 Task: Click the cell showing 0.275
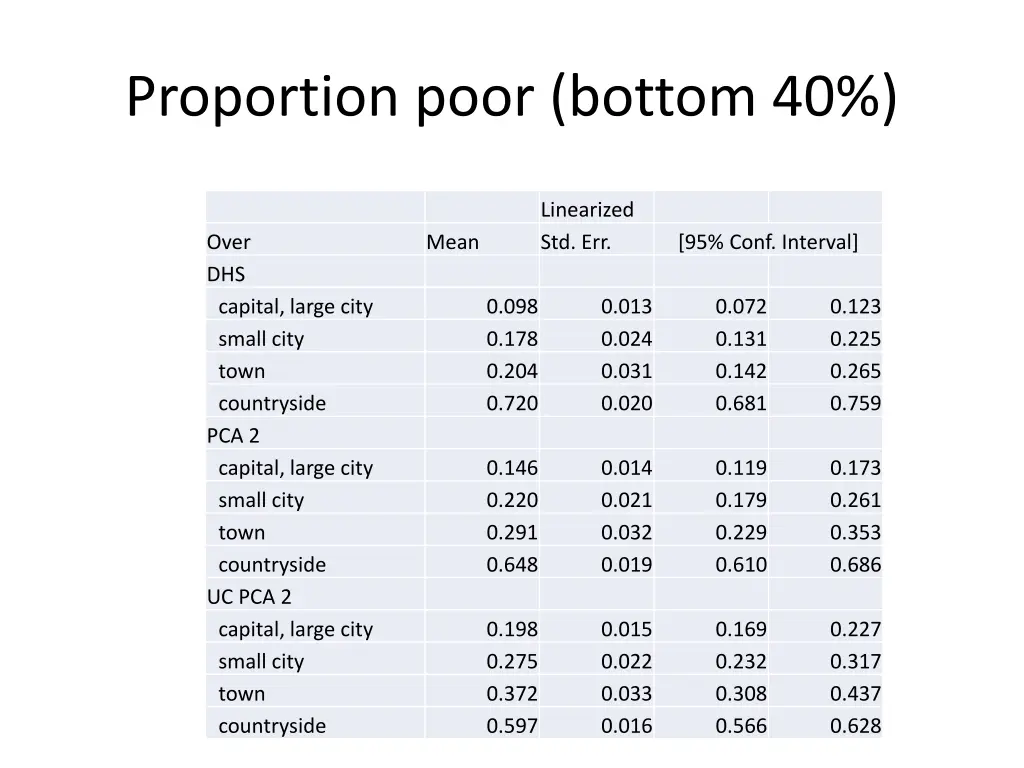pos(512,662)
